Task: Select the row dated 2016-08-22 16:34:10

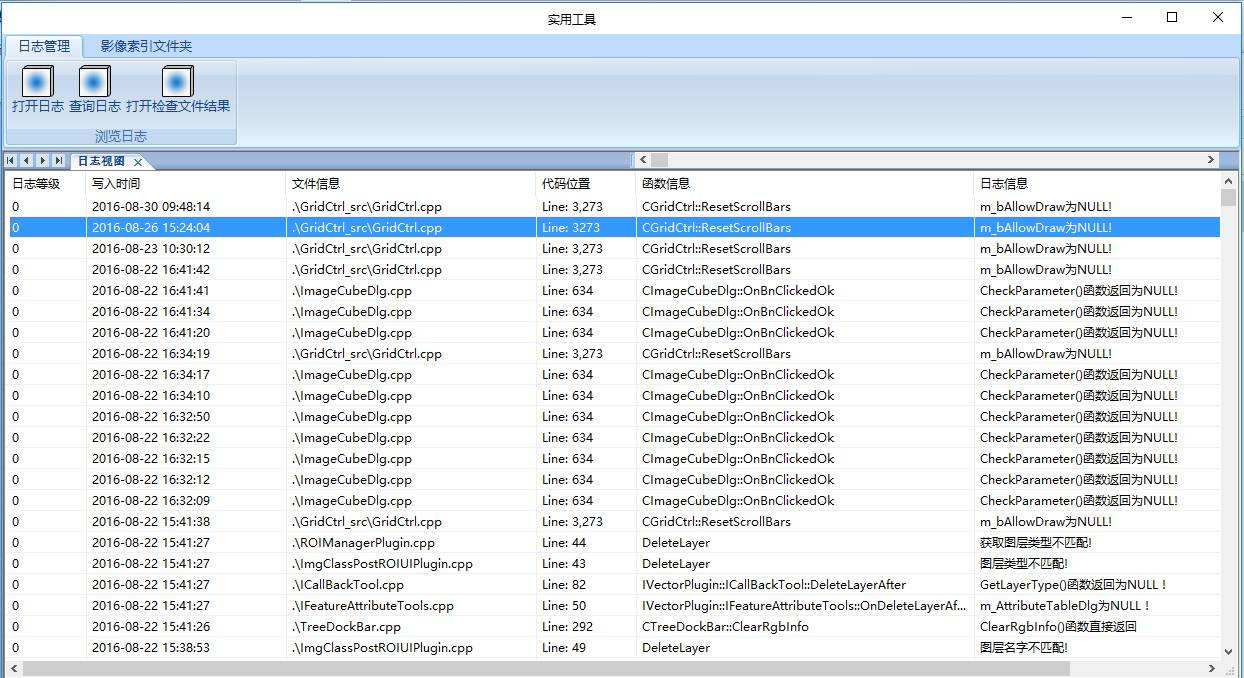Action: (615, 396)
